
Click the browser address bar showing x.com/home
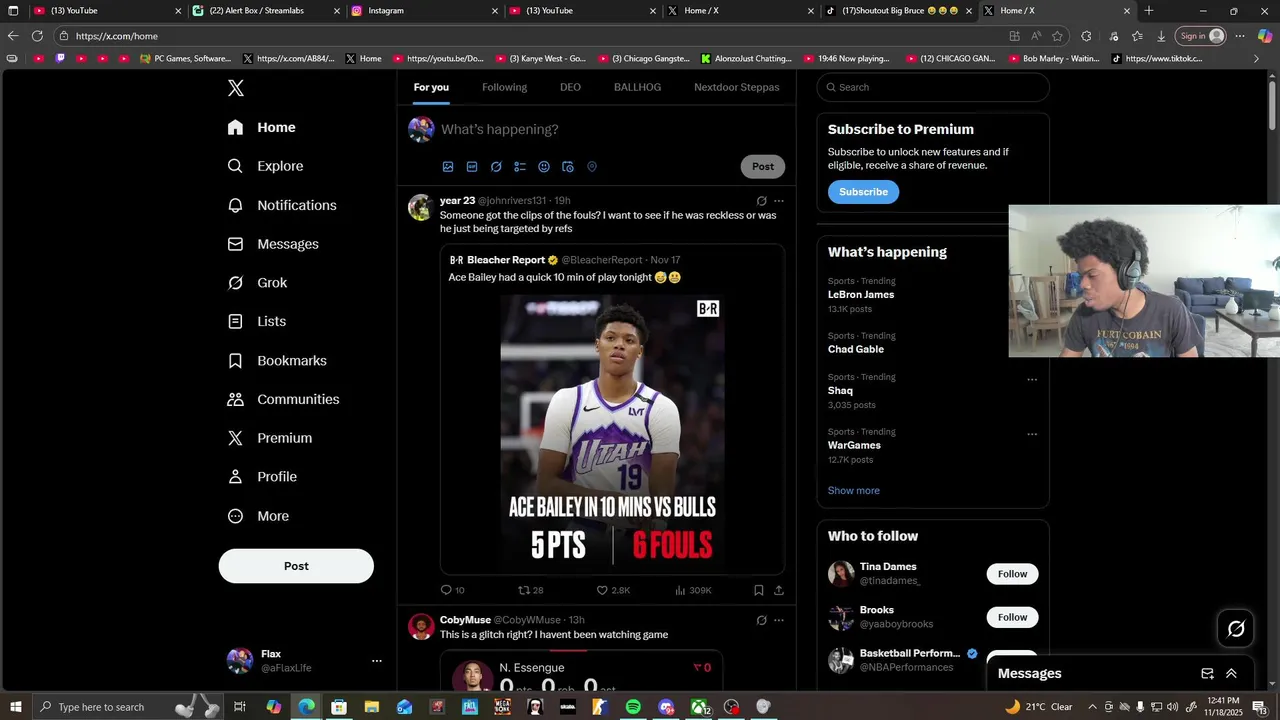(530, 36)
